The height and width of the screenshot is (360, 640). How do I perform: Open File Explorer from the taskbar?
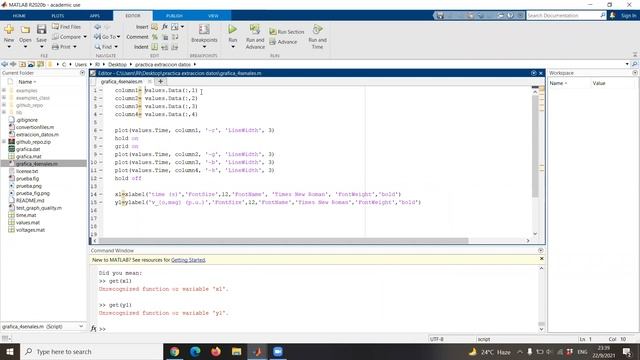coord(236,351)
